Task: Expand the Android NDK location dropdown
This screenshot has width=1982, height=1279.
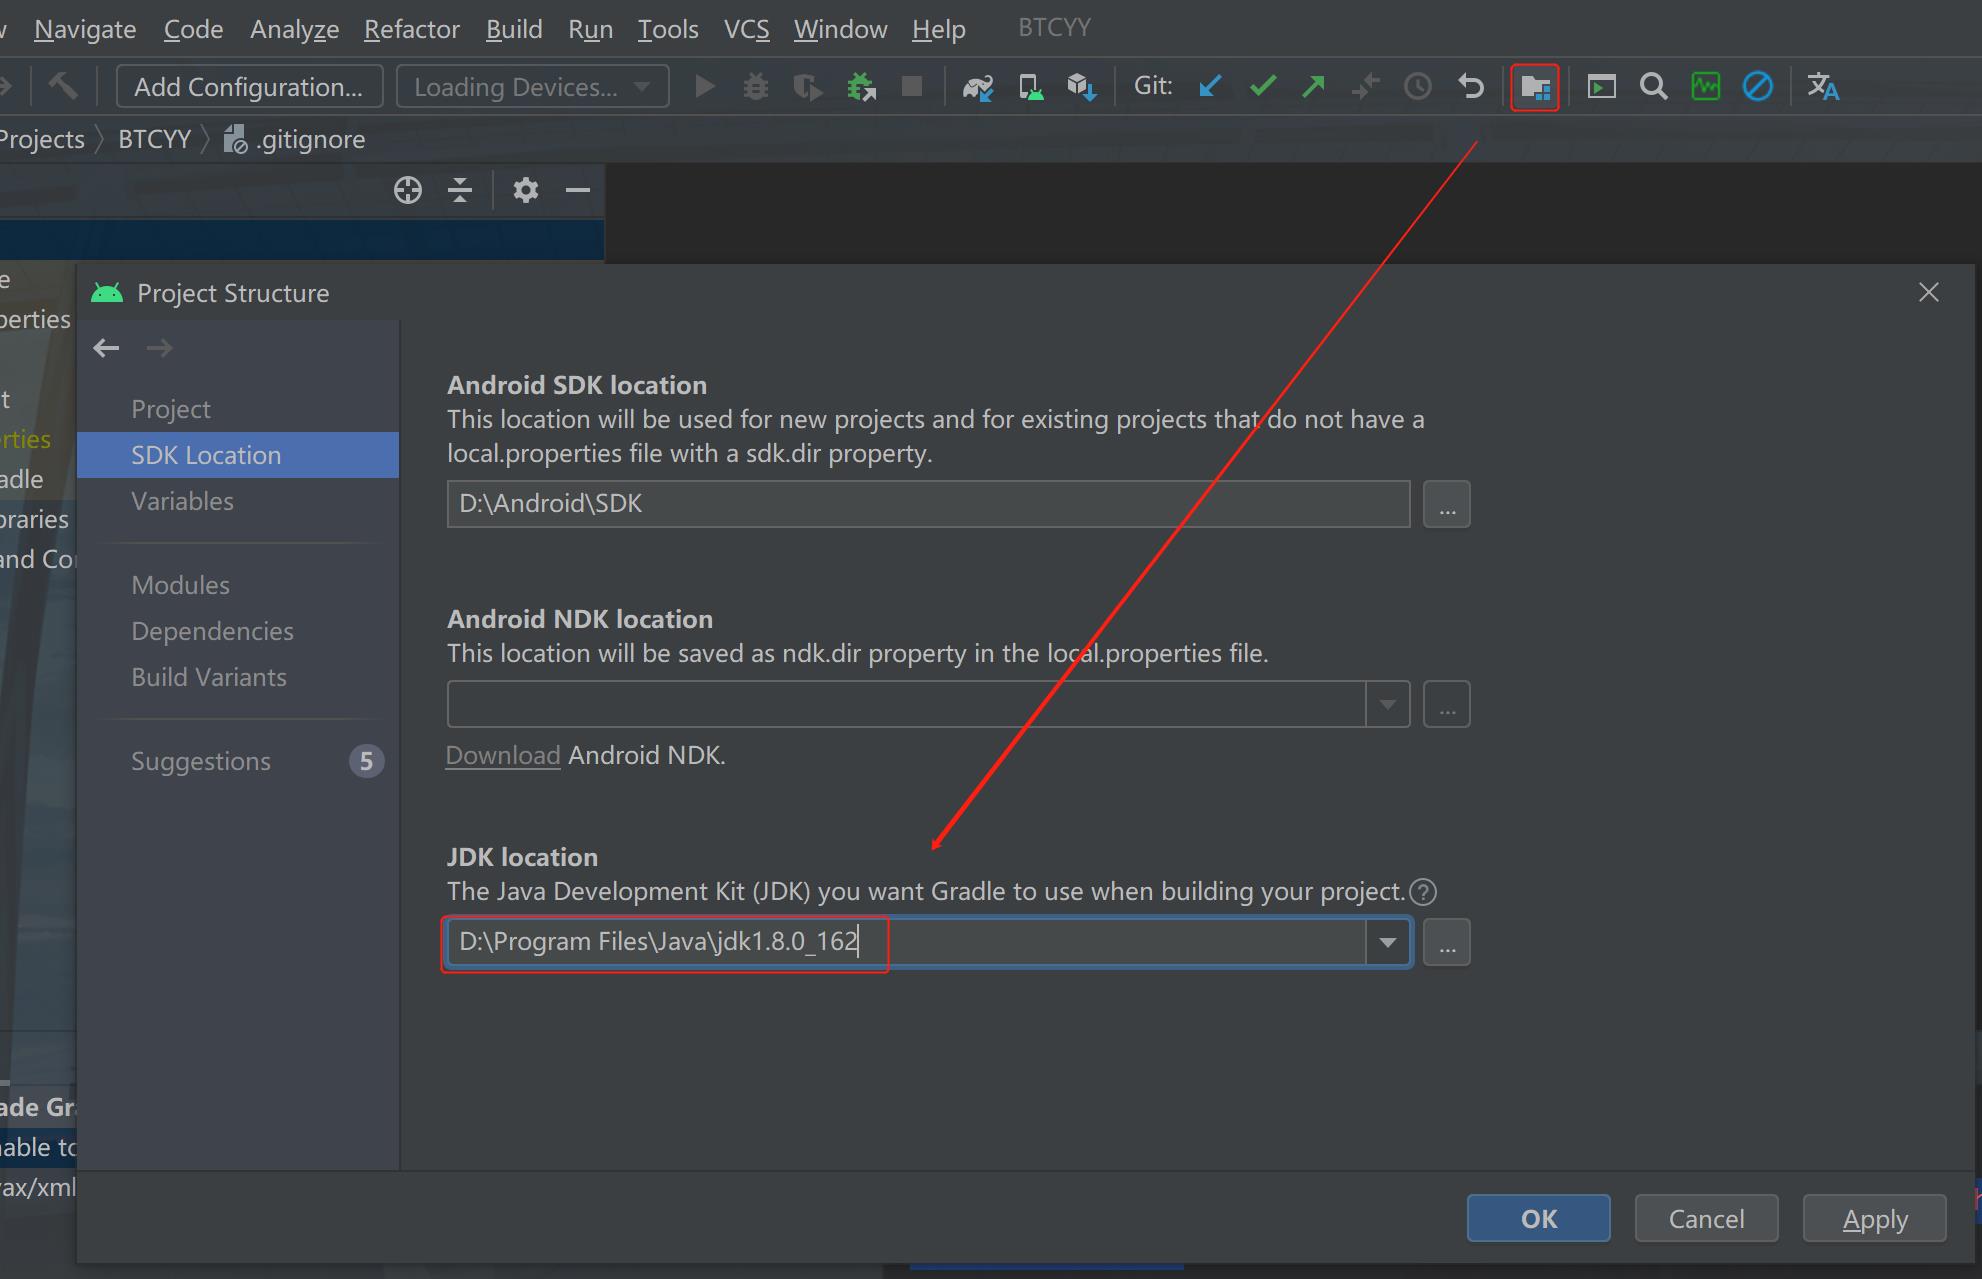Action: click(x=1387, y=704)
